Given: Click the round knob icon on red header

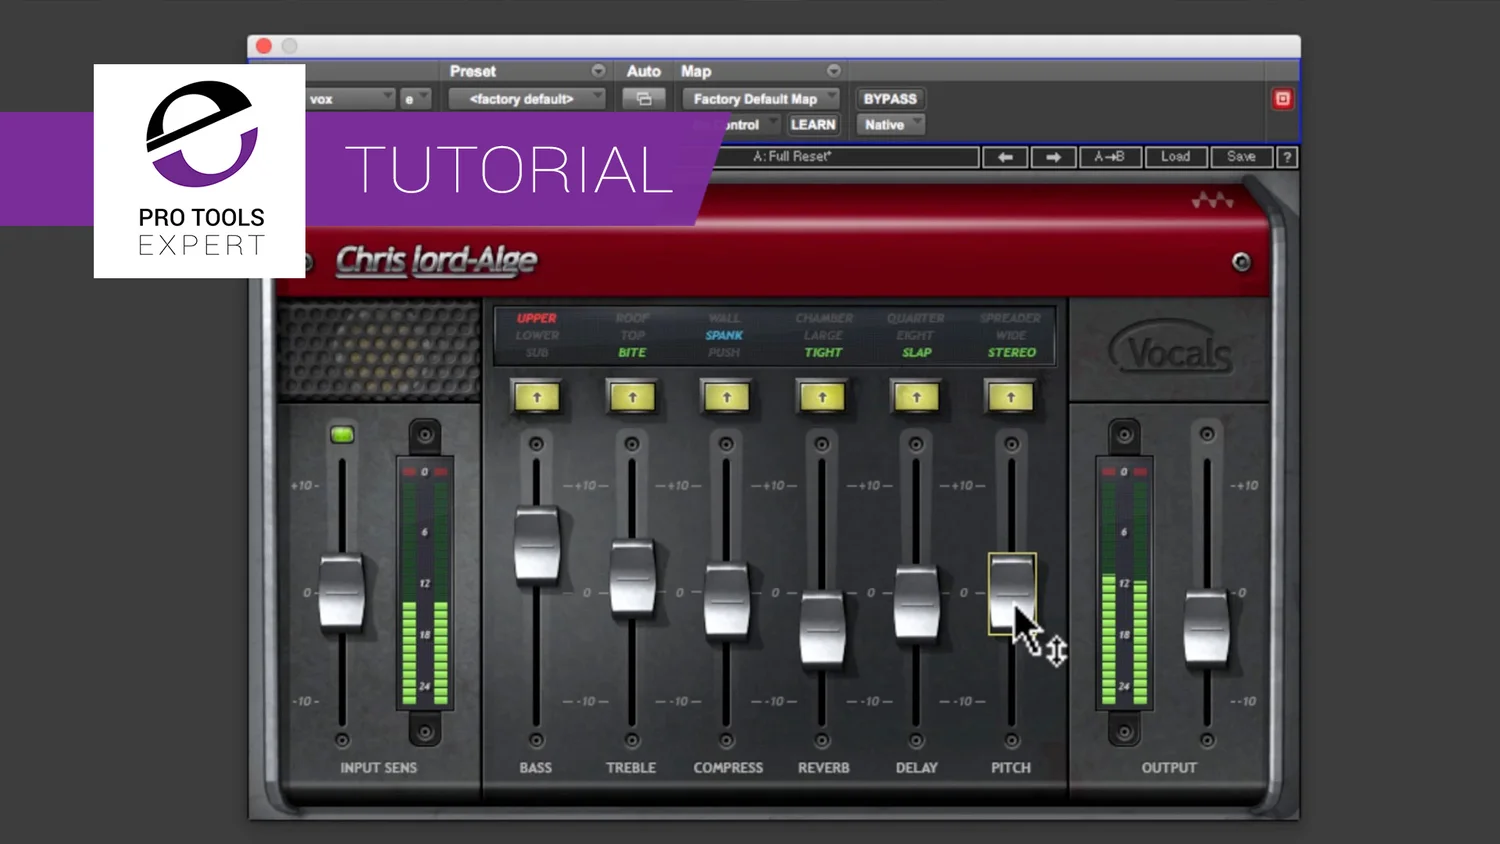Looking at the screenshot, I should pos(1241,262).
